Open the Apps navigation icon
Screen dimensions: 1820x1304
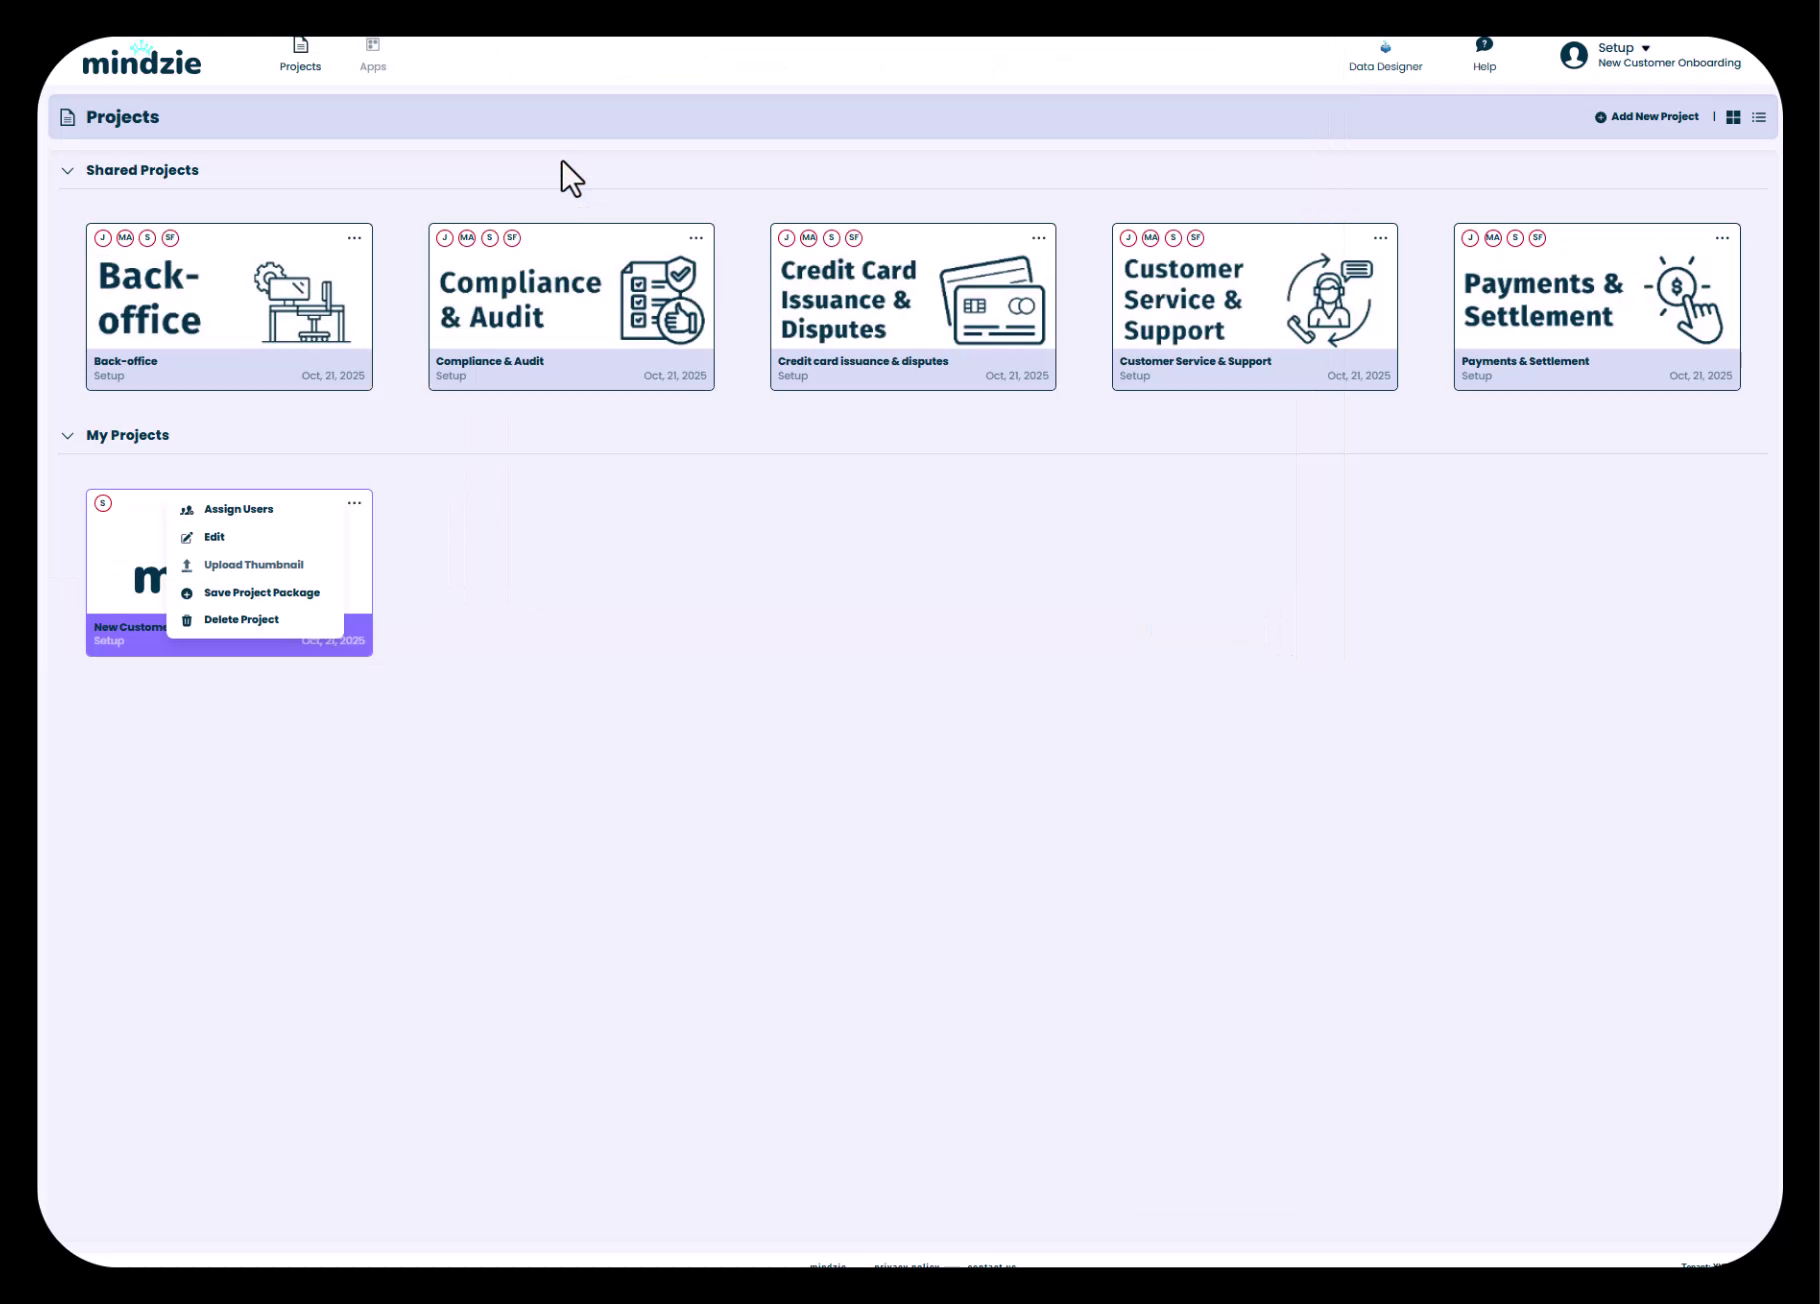[372, 46]
